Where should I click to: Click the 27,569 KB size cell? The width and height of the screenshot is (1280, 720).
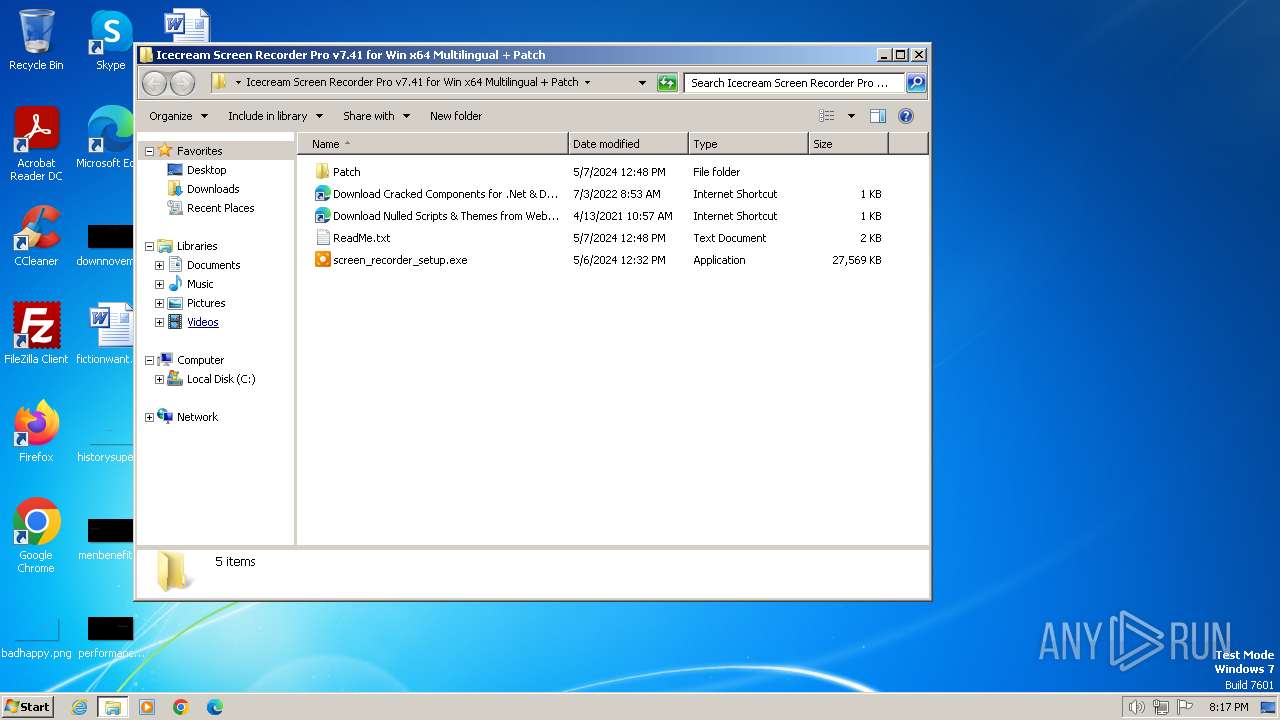(x=857, y=260)
